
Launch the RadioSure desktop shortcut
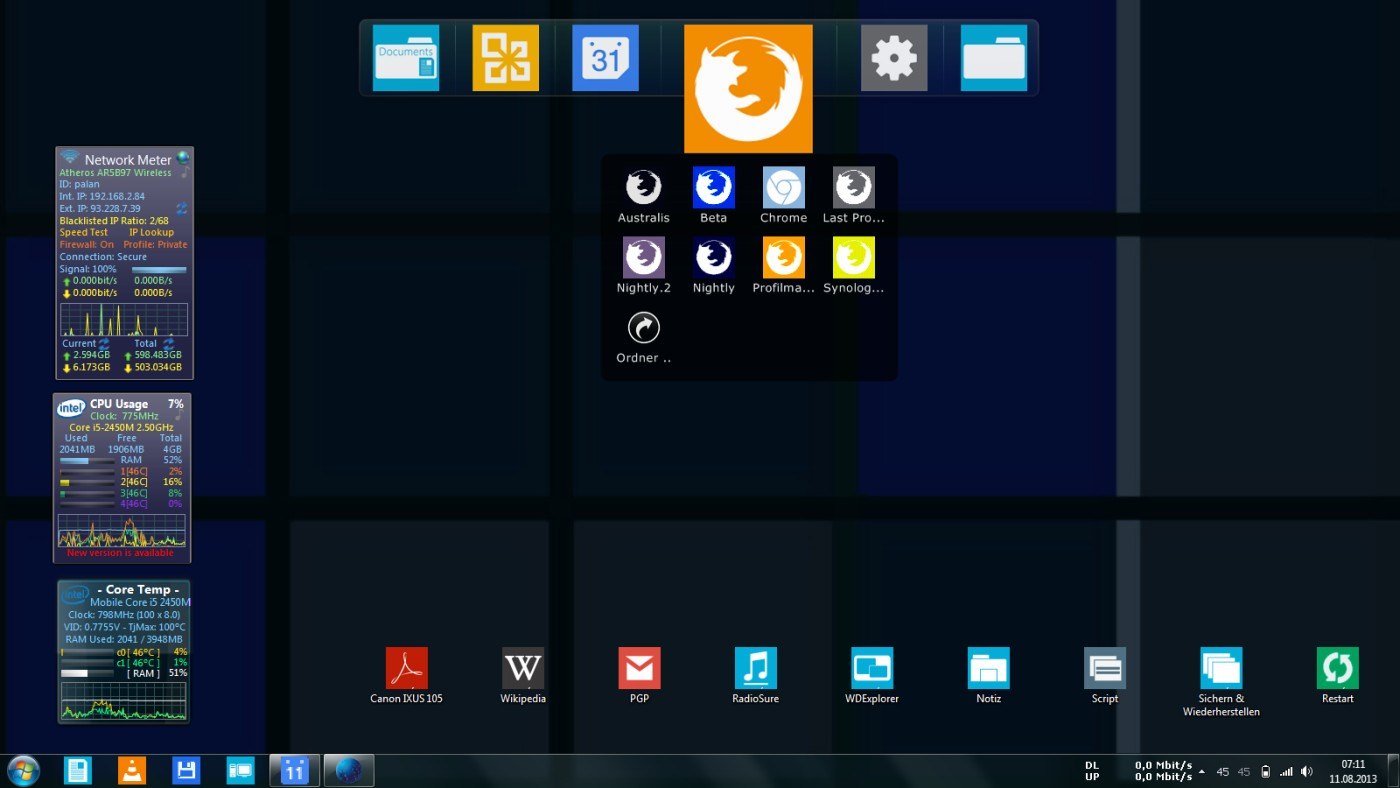[x=755, y=676]
